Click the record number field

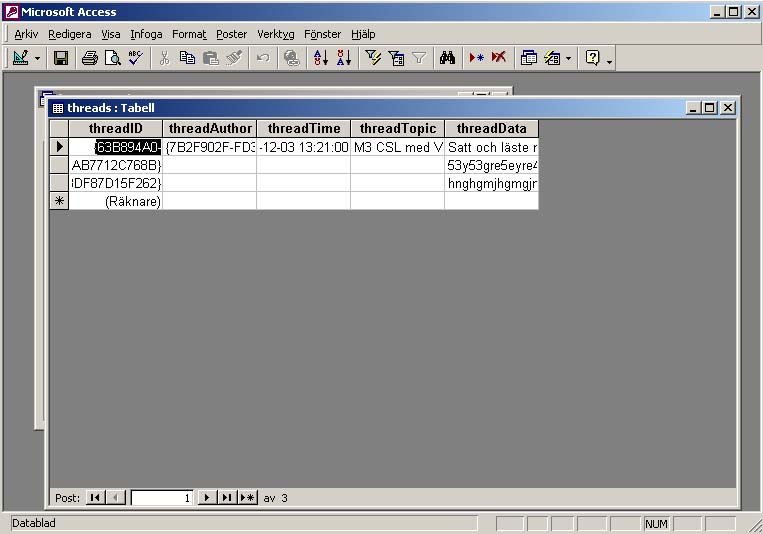click(x=162, y=497)
